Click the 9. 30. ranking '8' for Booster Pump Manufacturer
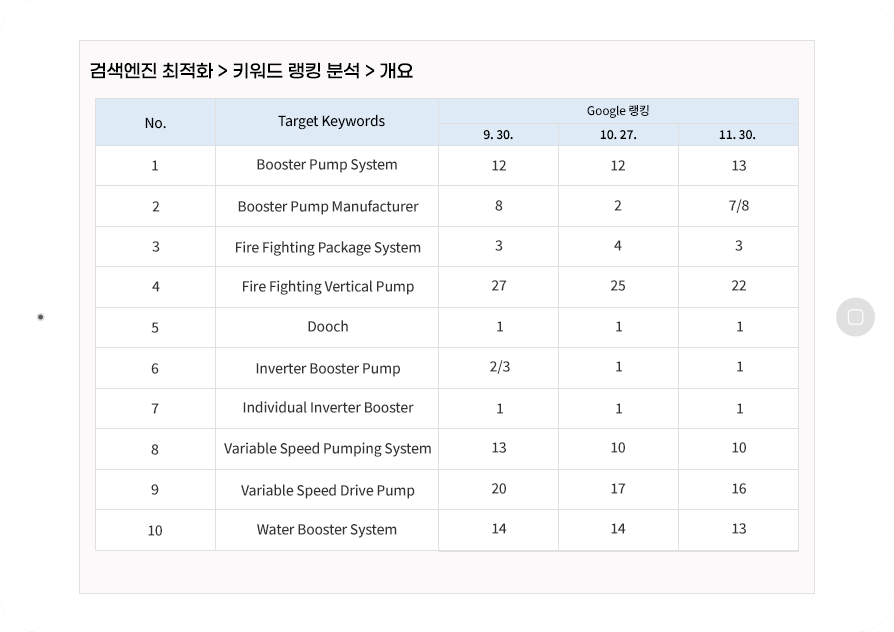Screen dimensions: 894x632 (499, 205)
